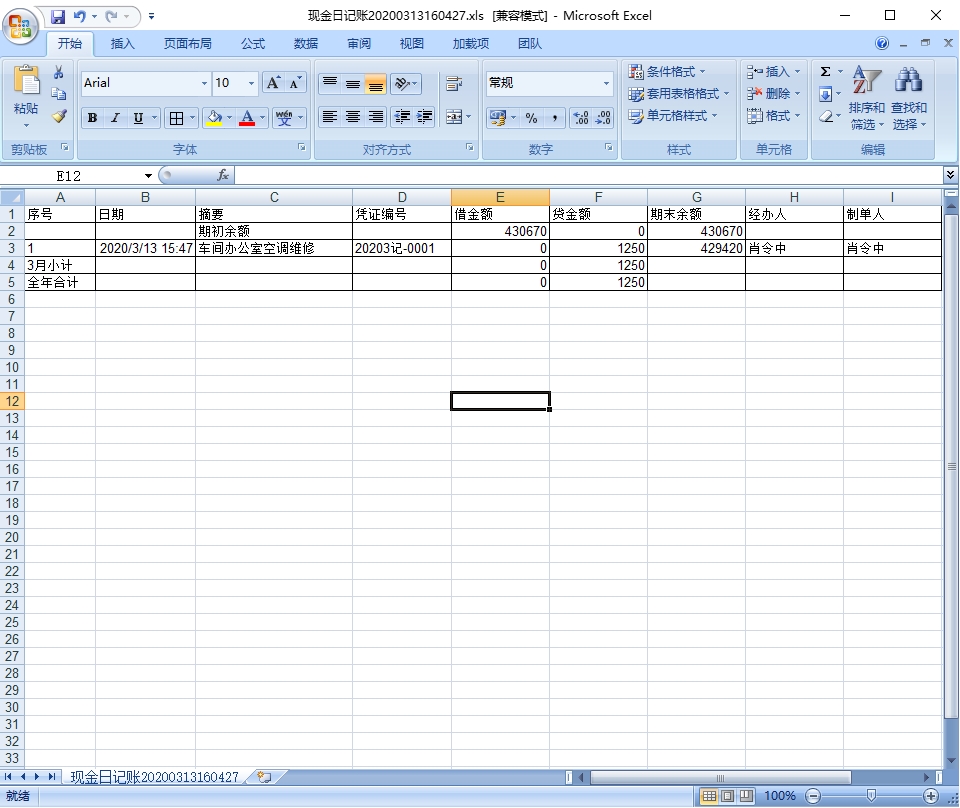Toggle bottom vertical alignment button
Viewport: 960px width, 808px height.
click(375, 84)
